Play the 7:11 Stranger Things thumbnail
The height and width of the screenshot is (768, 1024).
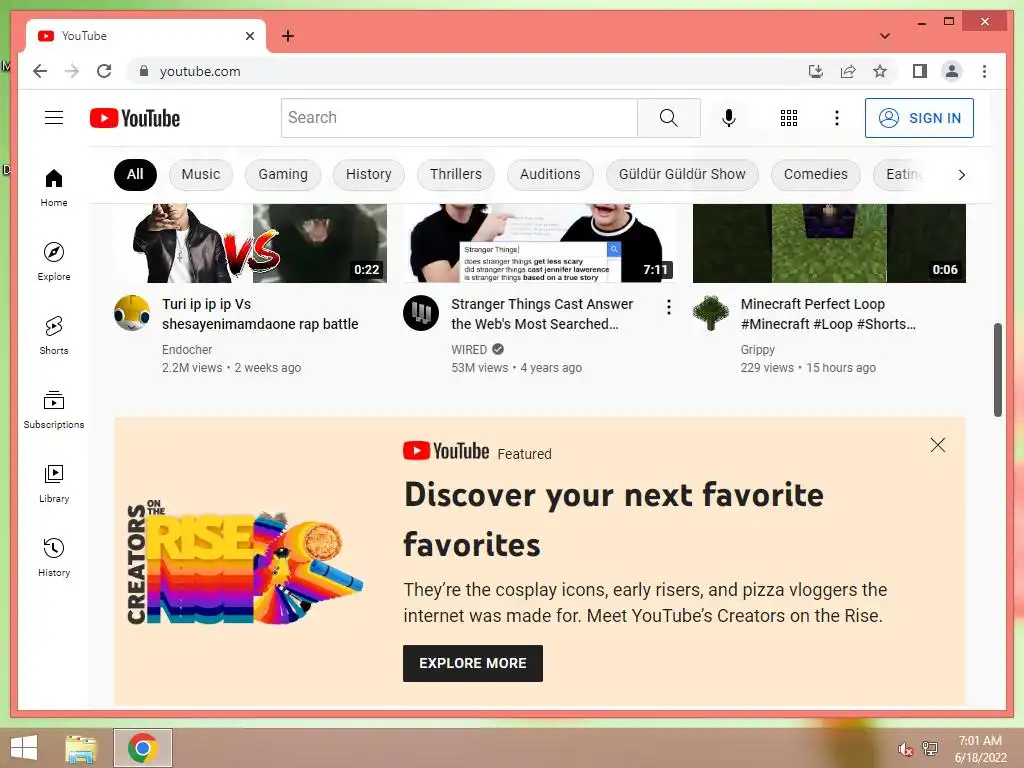click(x=540, y=243)
